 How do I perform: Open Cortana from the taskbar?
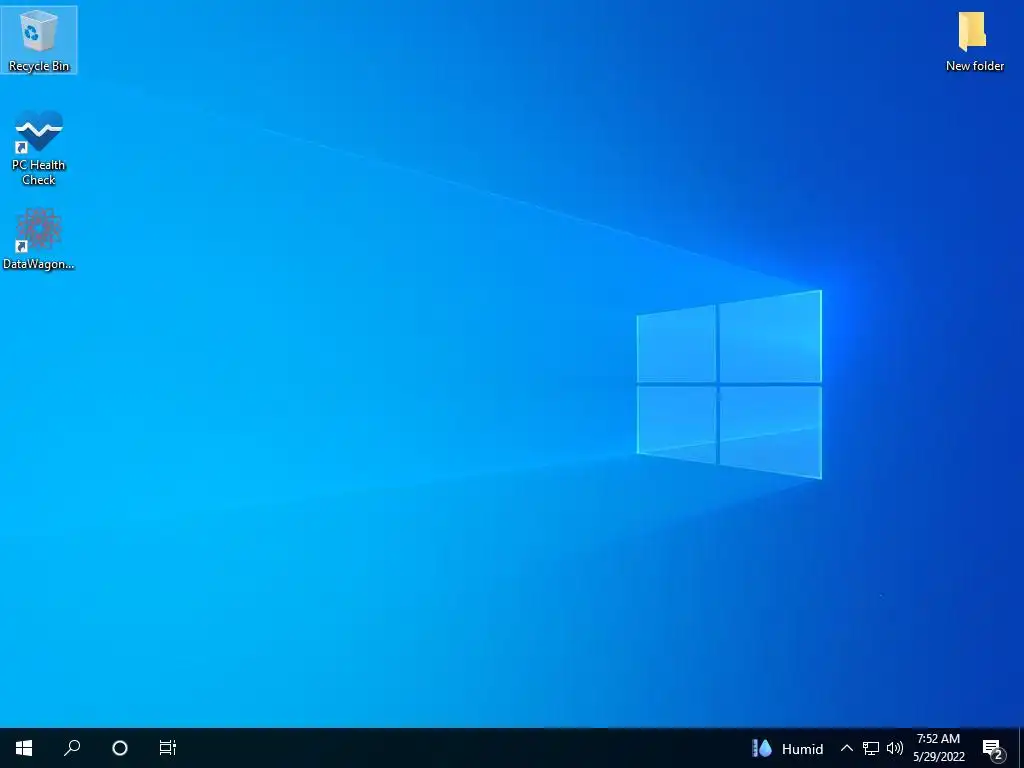pyautogui.click(x=120, y=748)
